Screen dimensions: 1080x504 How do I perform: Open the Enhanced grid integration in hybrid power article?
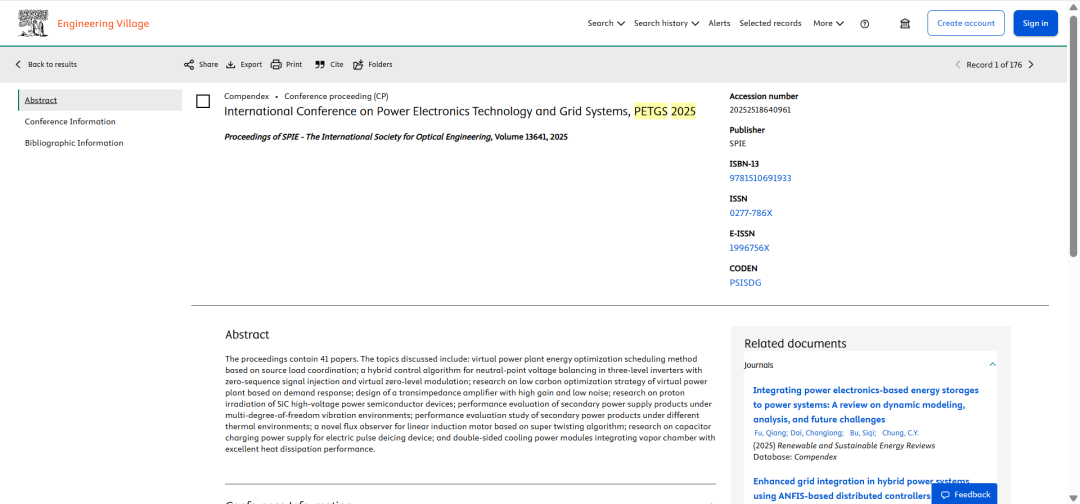[861, 488]
